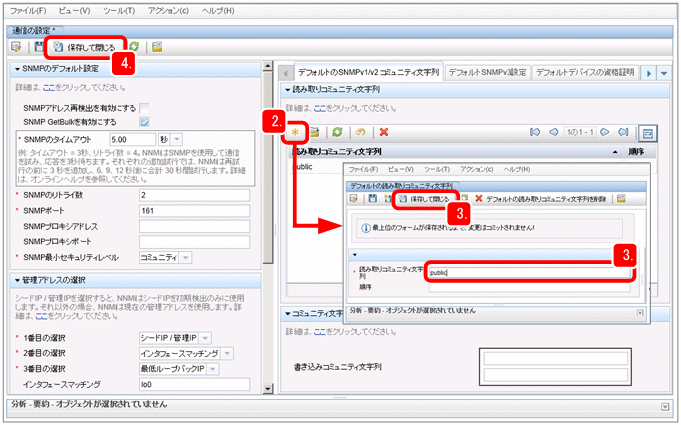Go to first page of community strings table
Viewport: 681px width, 425px height.
click(535, 132)
